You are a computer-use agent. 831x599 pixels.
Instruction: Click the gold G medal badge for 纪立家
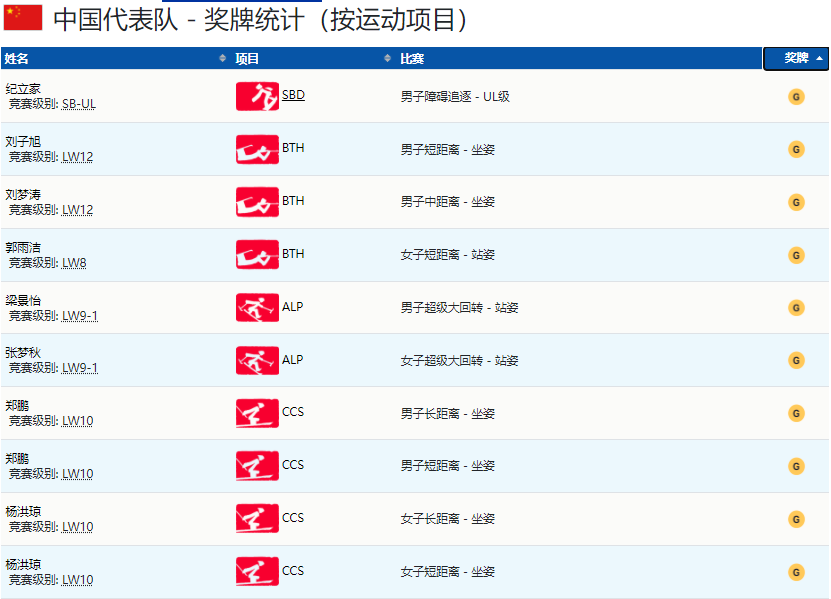click(x=796, y=96)
